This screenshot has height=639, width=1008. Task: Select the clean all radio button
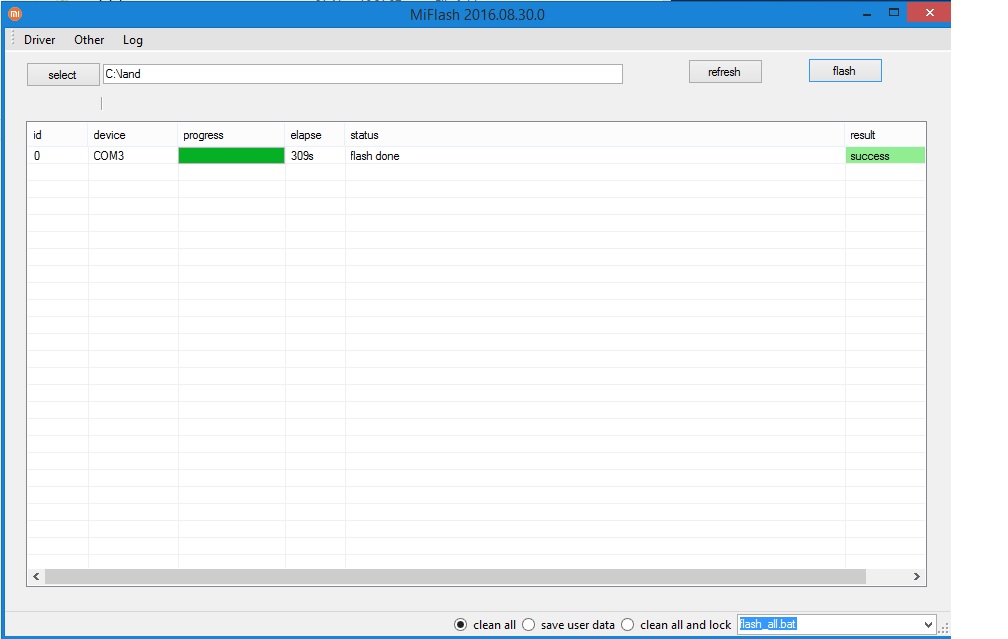[460, 624]
